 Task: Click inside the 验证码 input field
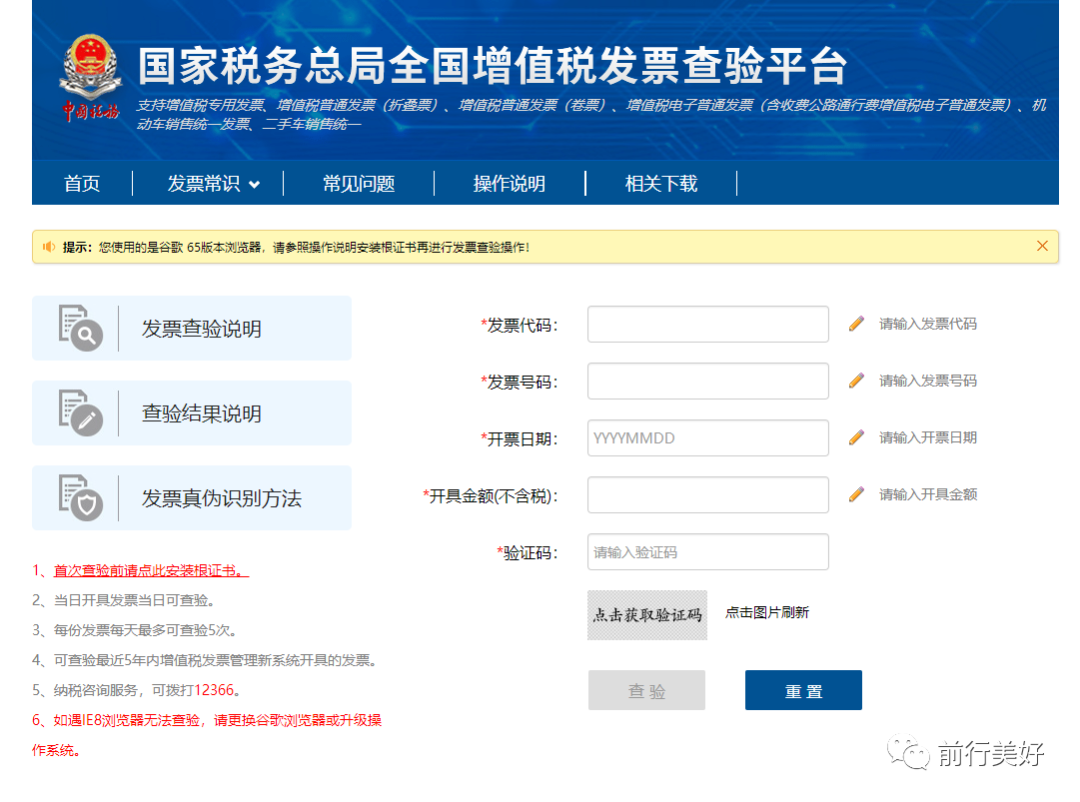(707, 551)
